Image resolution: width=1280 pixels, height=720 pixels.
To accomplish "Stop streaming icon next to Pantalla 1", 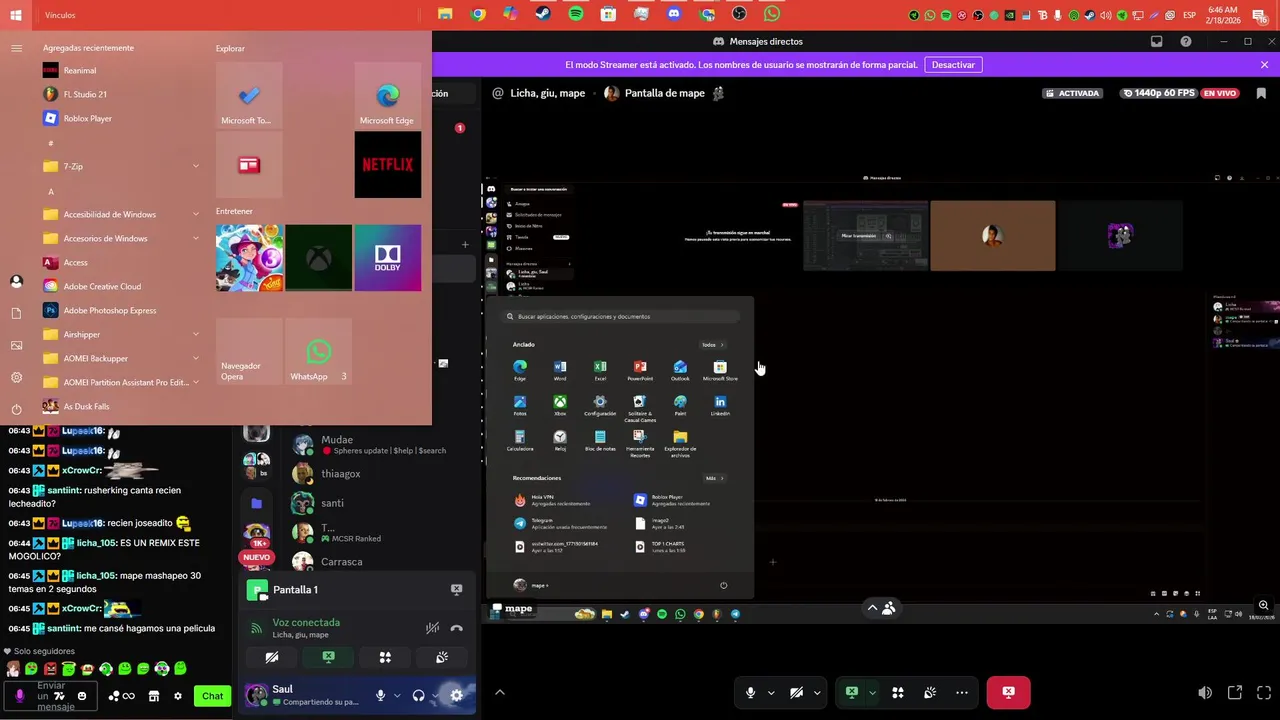I will (456, 590).
